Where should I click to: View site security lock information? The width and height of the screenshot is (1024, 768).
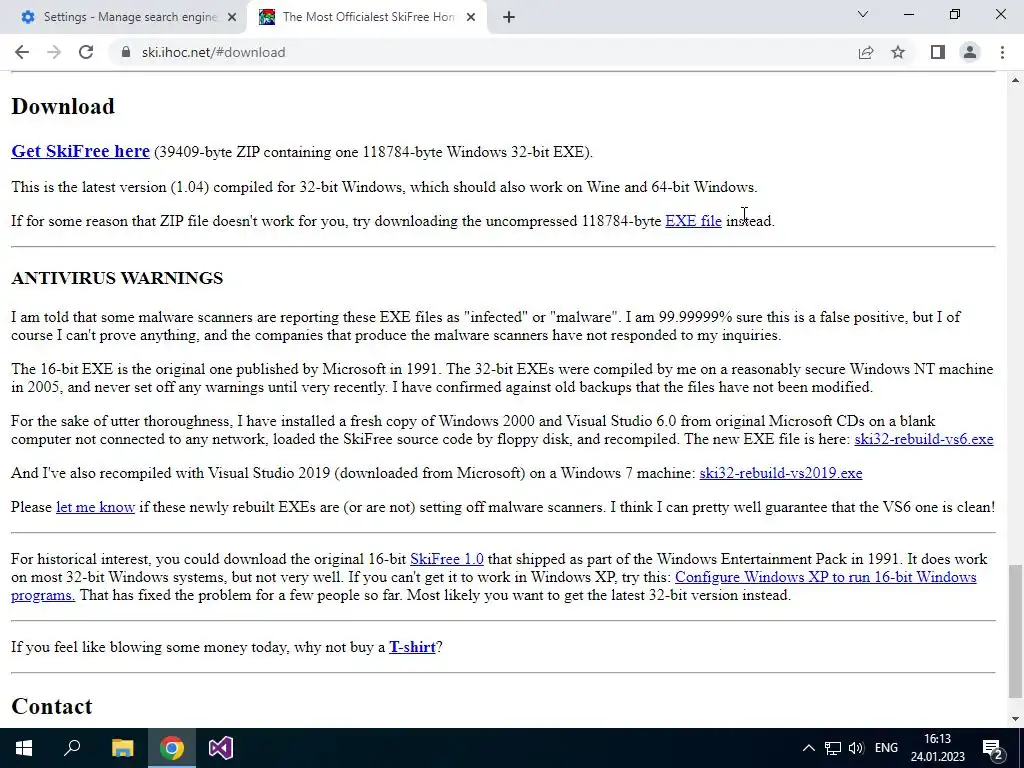point(125,52)
